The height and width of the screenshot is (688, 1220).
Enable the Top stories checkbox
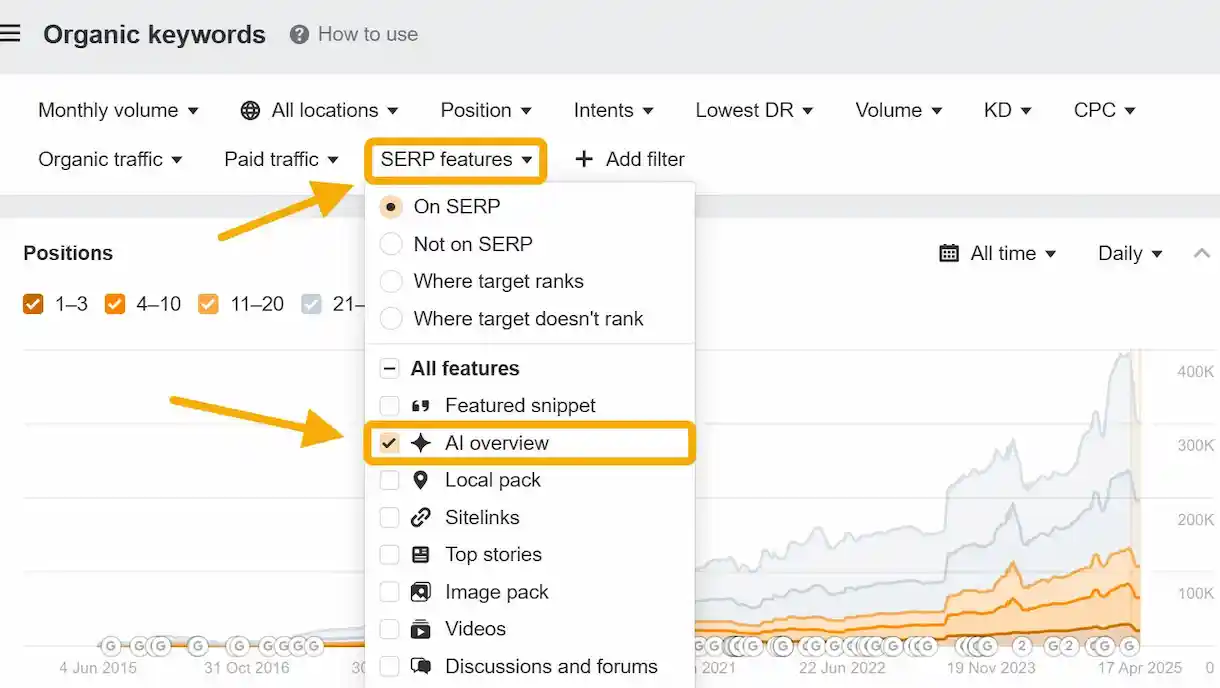[390, 555]
